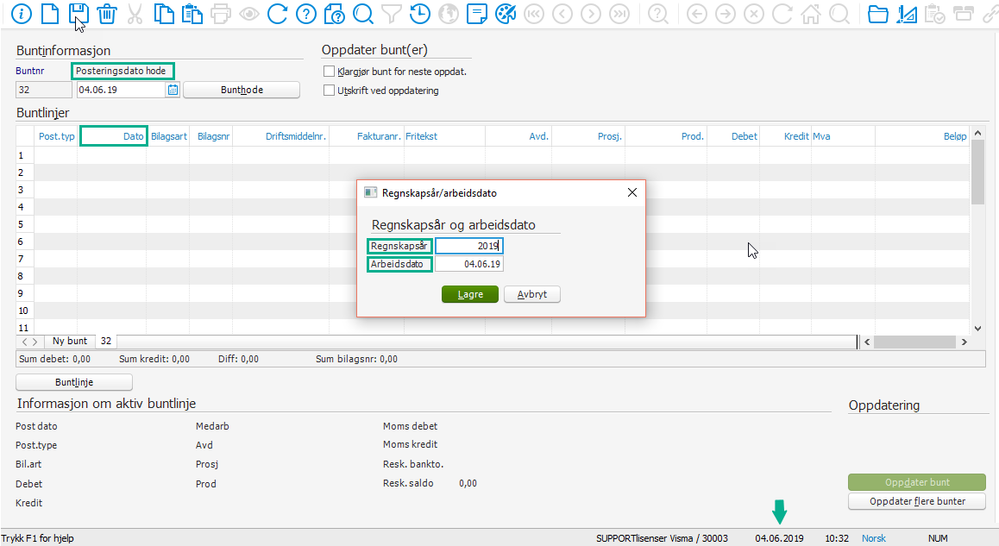
Task: Click previous tab arrow beside Ny bunt
Action: [x=25, y=341]
